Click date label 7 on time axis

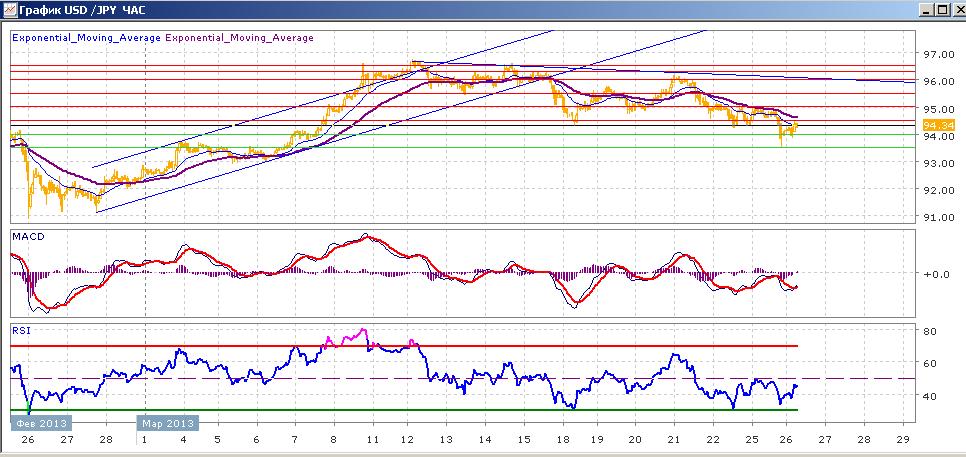pyautogui.click(x=294, y=440)
